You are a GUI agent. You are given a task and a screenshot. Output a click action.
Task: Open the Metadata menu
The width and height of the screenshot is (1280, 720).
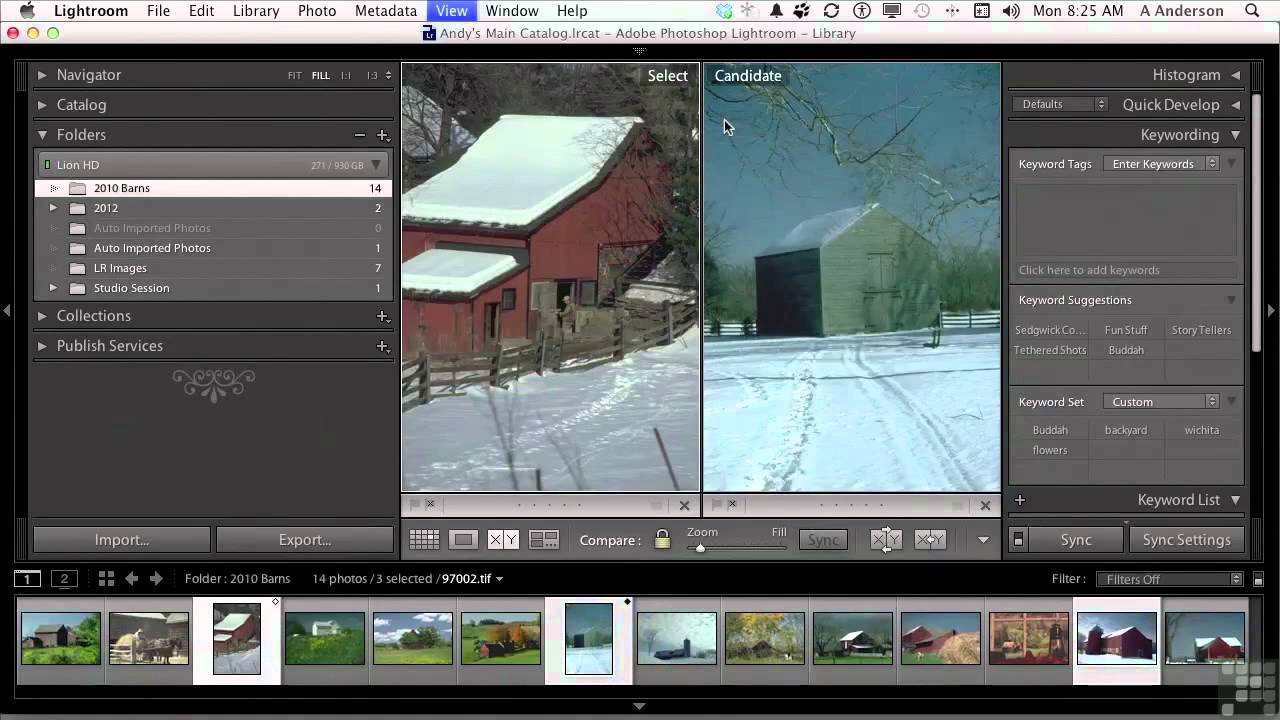[386, 11]
